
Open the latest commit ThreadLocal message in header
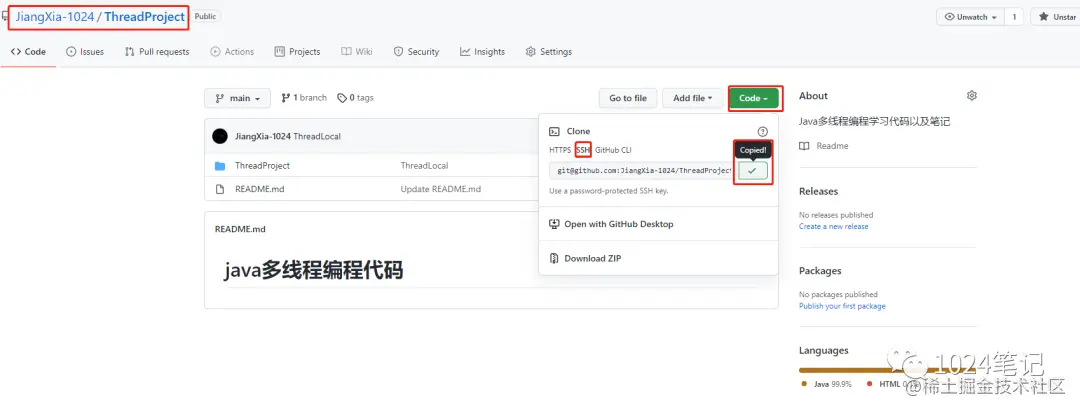(317, 136)
